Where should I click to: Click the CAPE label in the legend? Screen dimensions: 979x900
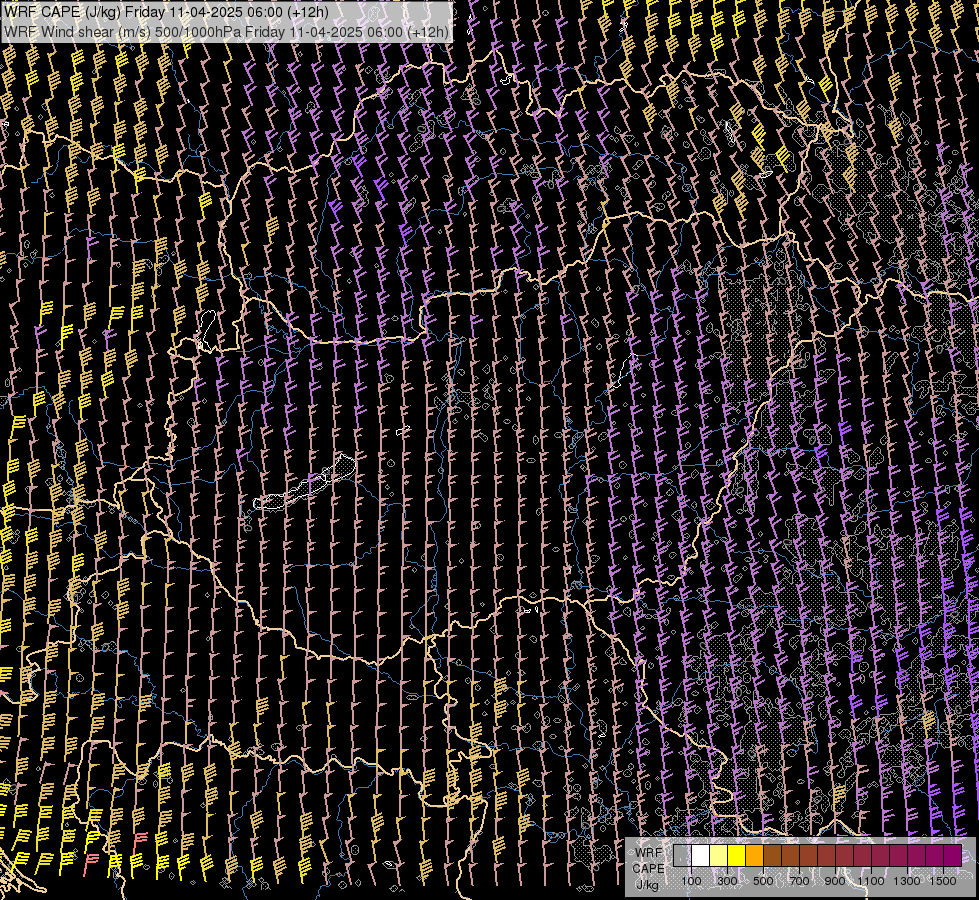coord(648,869)
